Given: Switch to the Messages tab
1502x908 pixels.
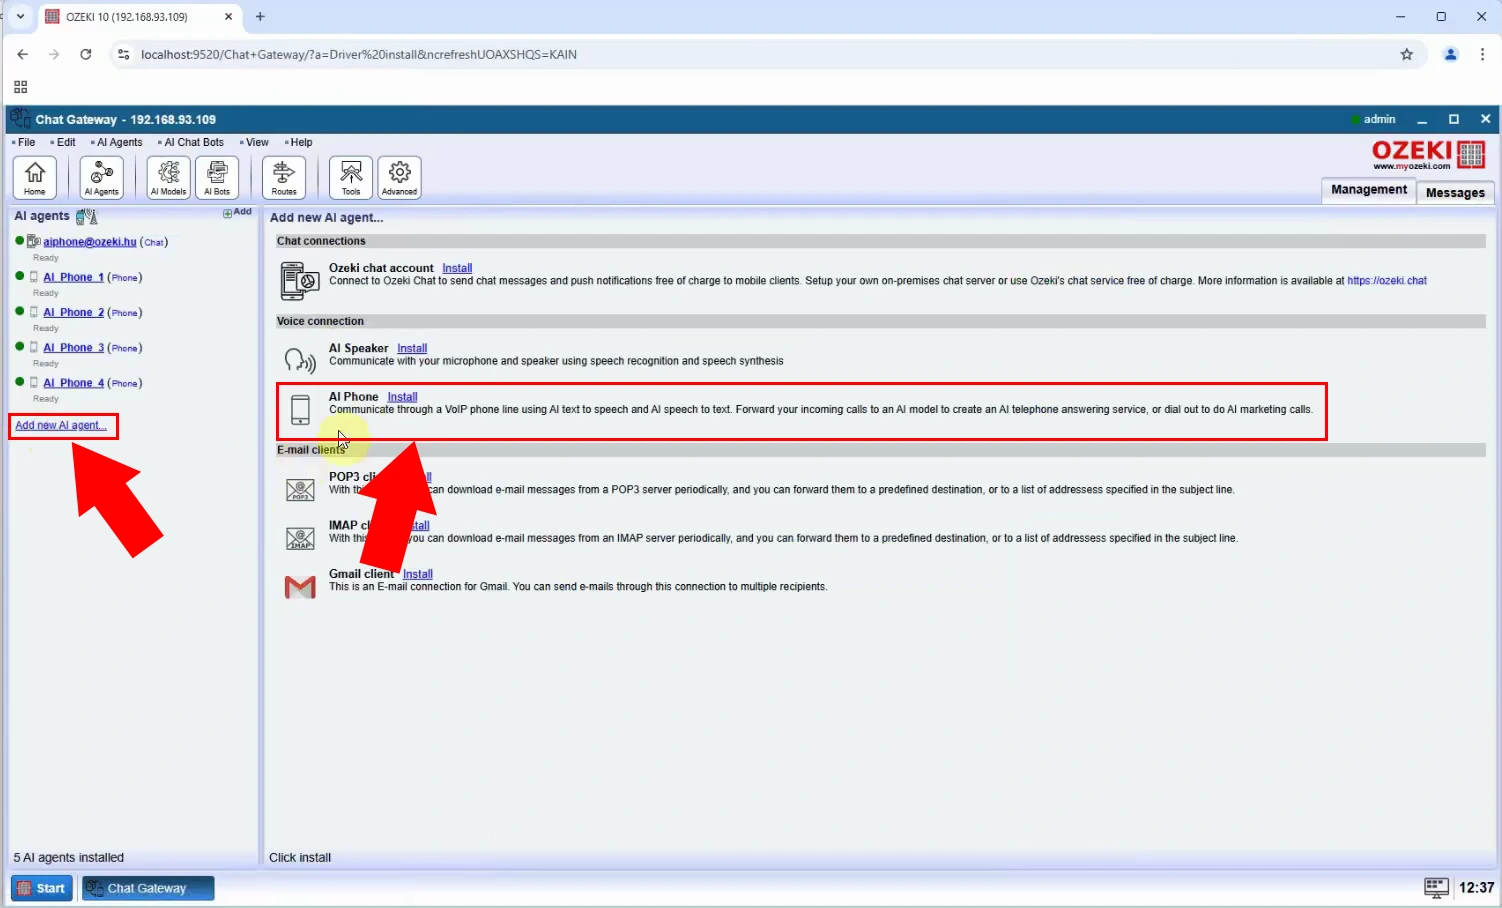Looking at the screenshot, I should [1455, 192].
